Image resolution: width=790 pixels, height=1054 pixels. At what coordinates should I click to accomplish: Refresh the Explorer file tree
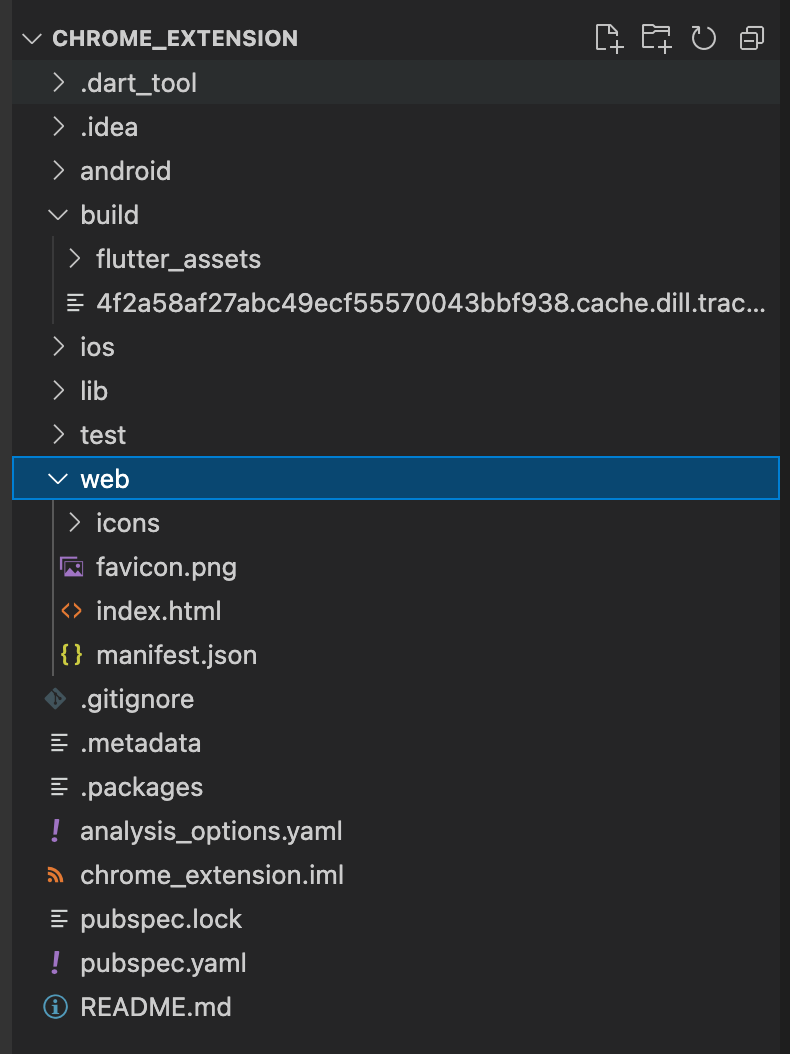click(704, 38)
